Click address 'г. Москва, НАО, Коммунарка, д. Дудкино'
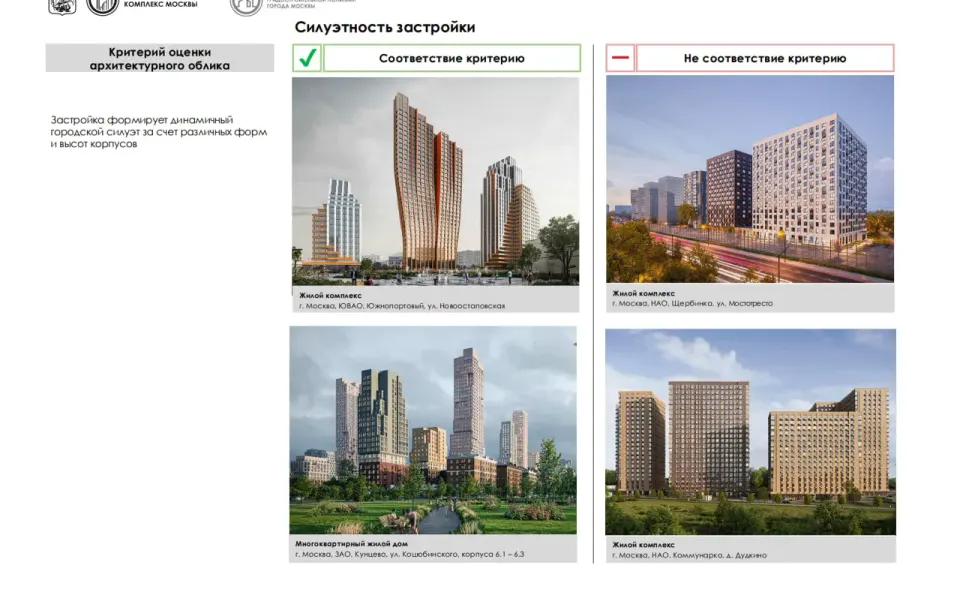The height and width of the screenshot is (595, 960). [x=689, y=556]
